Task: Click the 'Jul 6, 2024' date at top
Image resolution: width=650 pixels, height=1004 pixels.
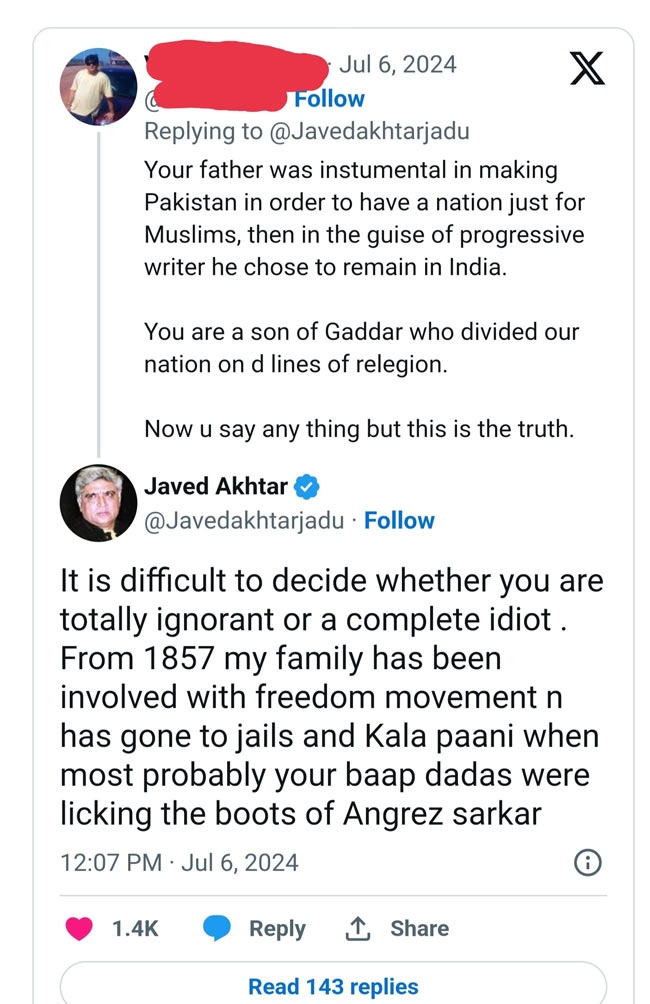Action: coord(397,65)
